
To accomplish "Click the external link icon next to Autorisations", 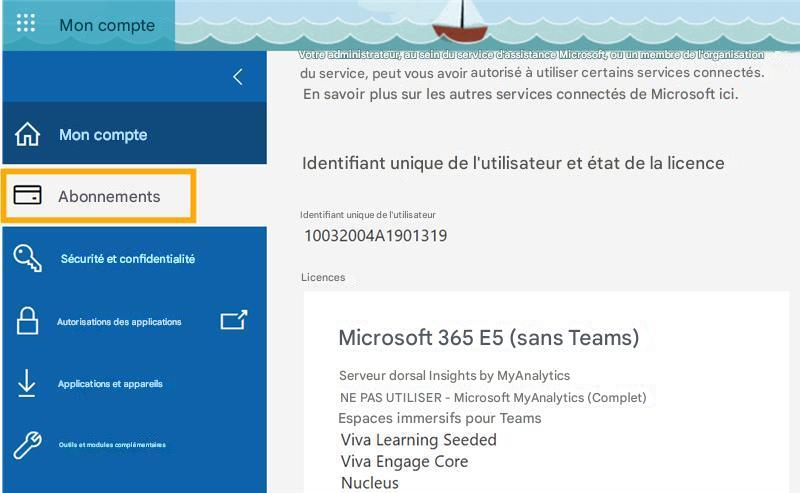I will pyautogui.click(x=234, y=320).
